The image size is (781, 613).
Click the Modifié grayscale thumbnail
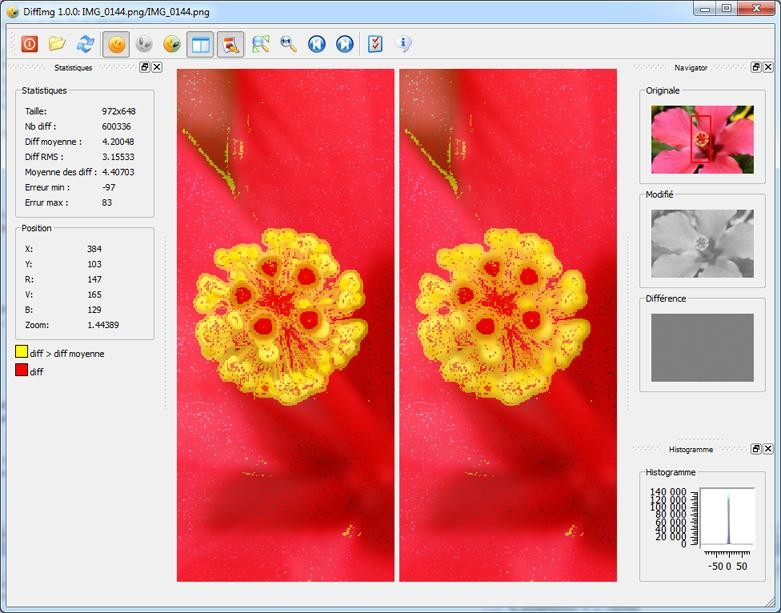[702, 243]
